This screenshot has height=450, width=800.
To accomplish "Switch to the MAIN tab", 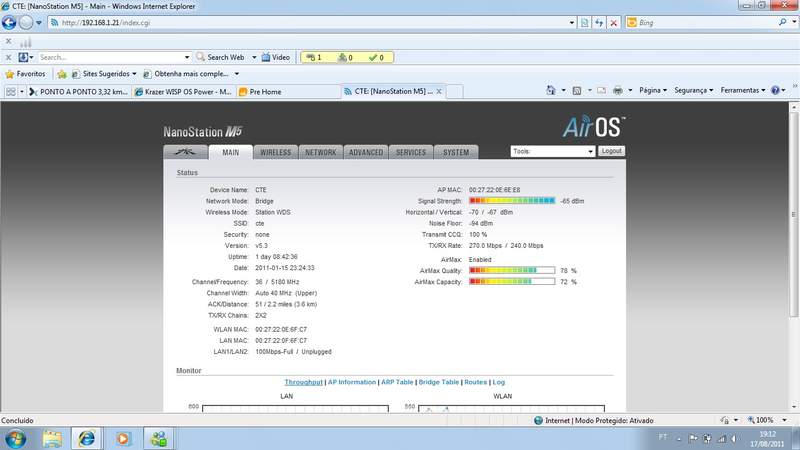I will click(x=231, y=152).
